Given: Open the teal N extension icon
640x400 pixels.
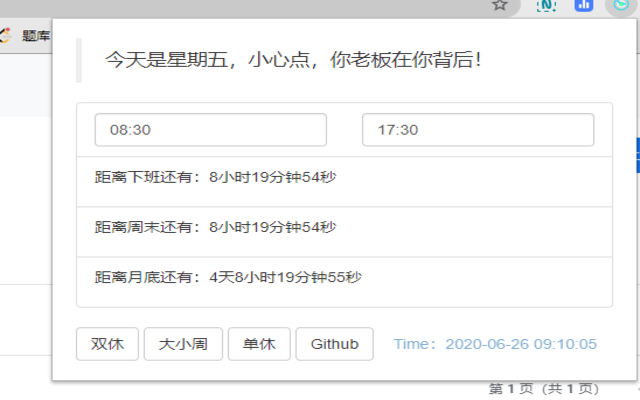Looking at the screenshot, I should 546,5.
